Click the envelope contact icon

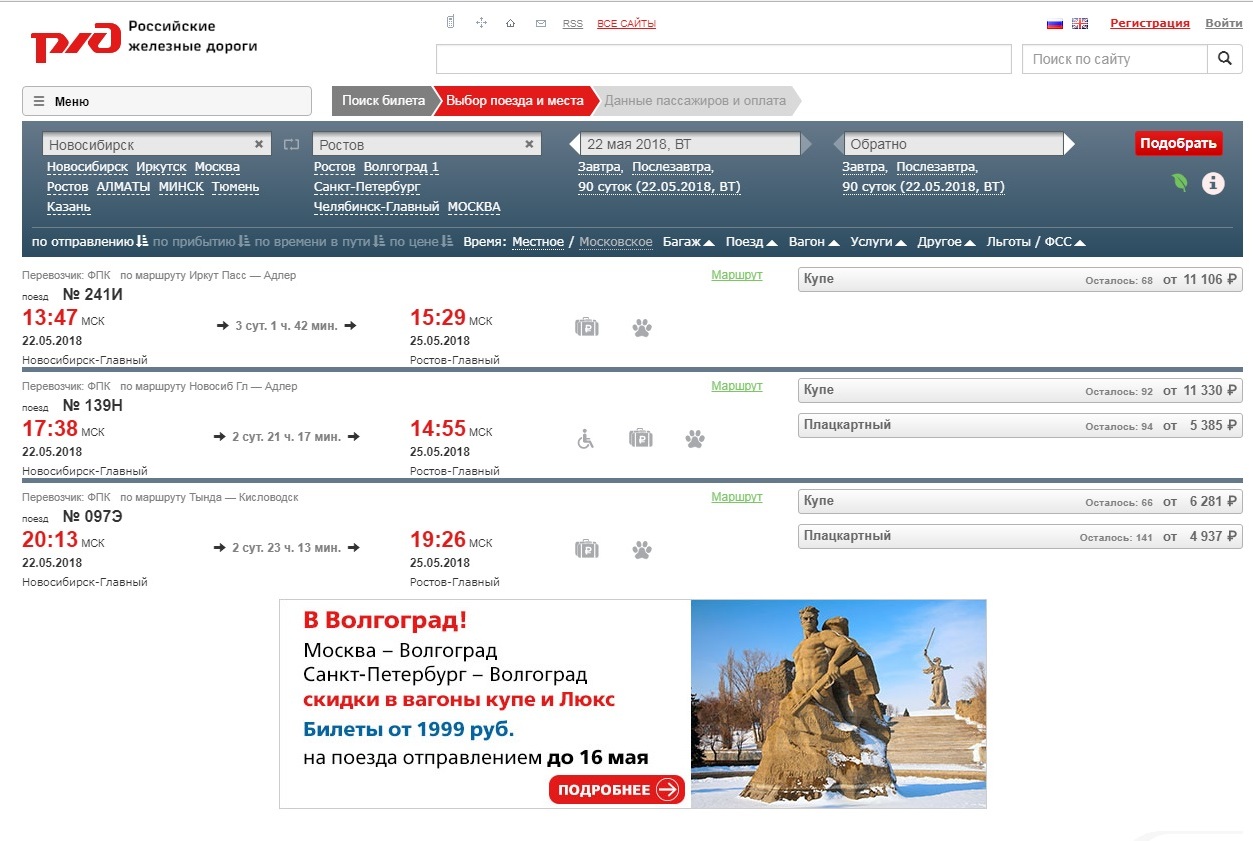[541, 23]
